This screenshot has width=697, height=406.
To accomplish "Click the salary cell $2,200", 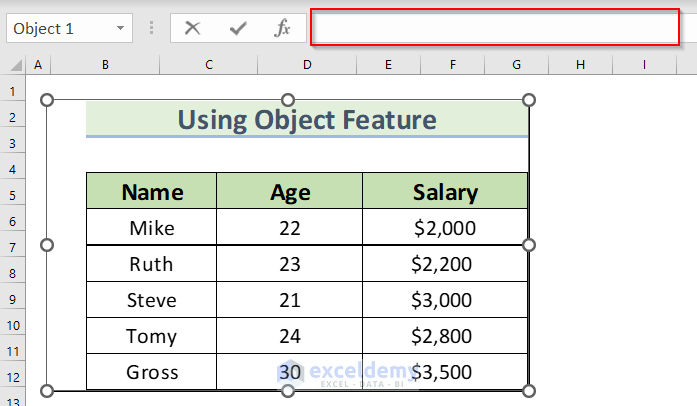I will point(445,263).
